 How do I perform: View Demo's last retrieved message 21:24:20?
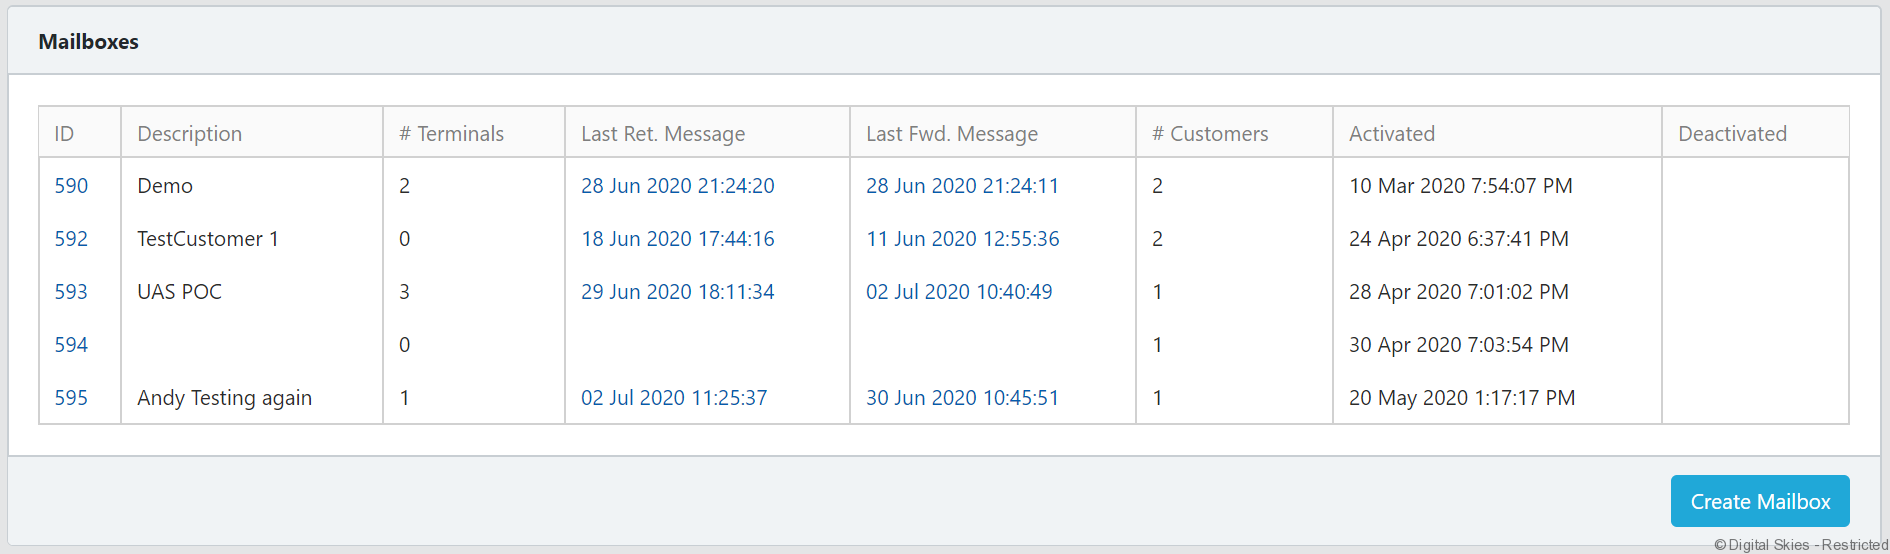coord(677,186)
